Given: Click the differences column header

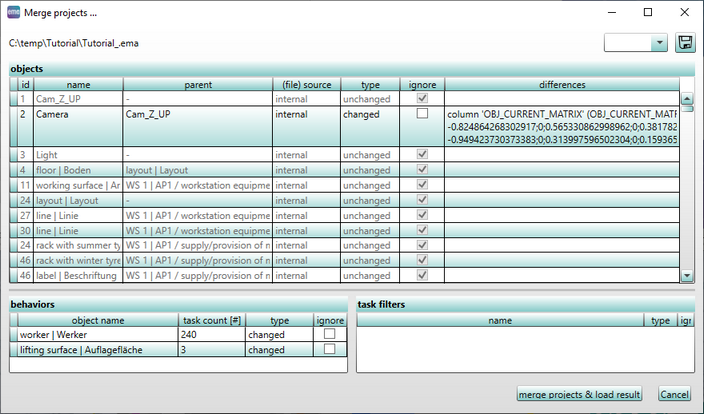Looking at the screenshot, I should (561, 85).
